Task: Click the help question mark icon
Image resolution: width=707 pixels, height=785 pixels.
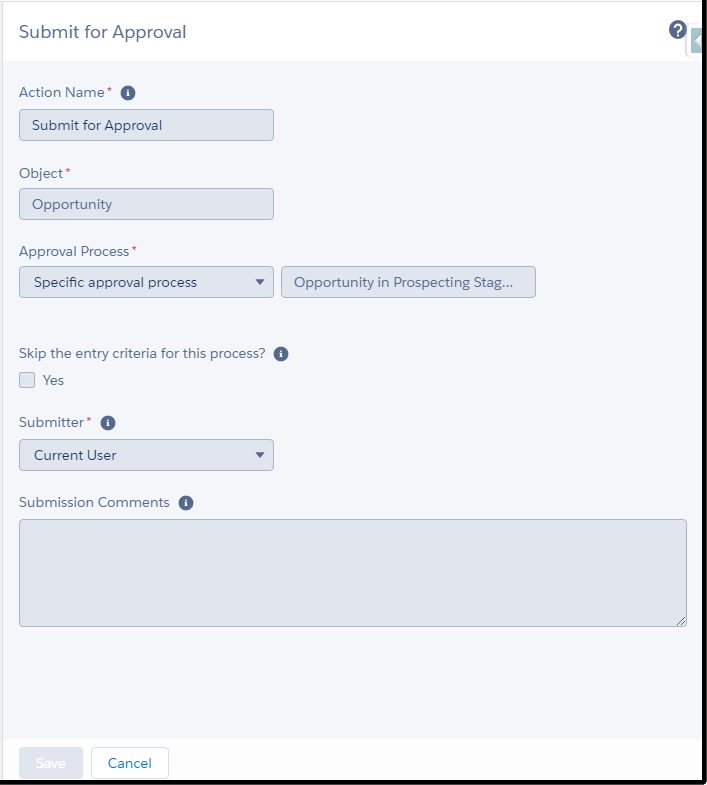Action: click(x=678, y=30)
